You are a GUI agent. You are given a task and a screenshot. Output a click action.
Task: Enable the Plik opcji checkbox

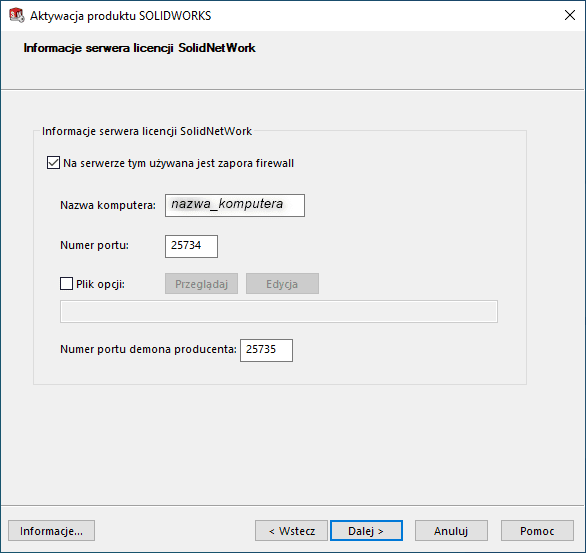pyautogui.click(x=67, y=284)
